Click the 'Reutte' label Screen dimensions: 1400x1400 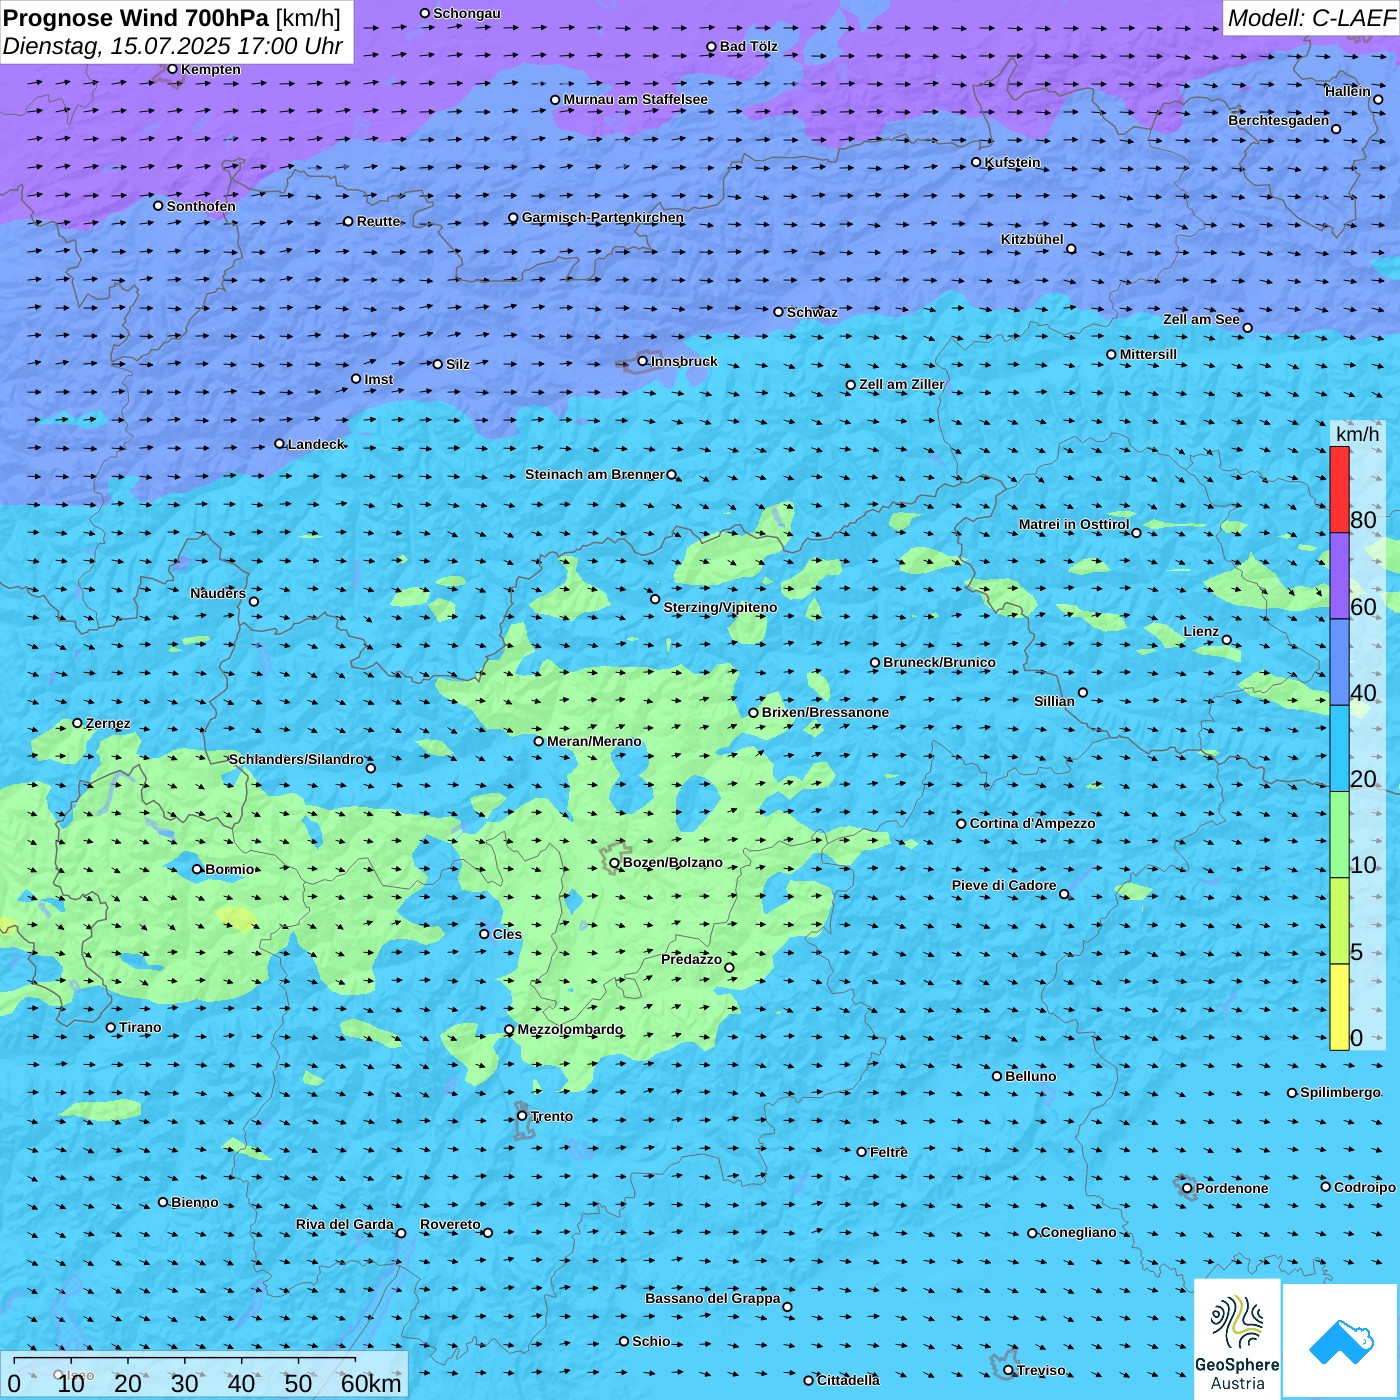pos(378,221)
